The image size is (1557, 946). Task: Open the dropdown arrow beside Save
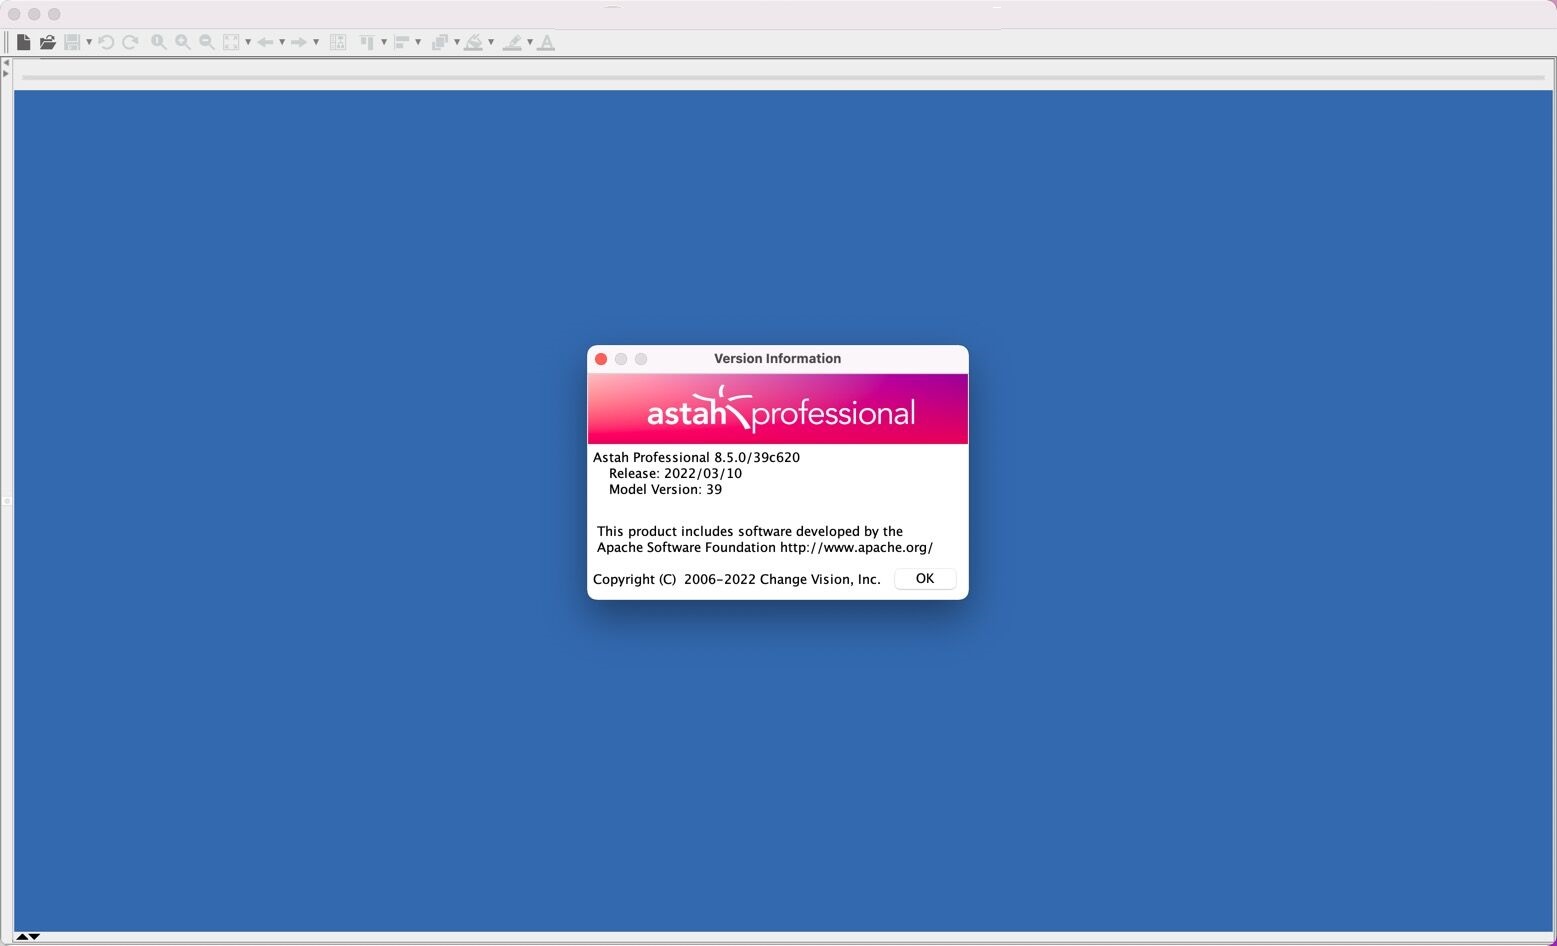(x=89, y=42)
